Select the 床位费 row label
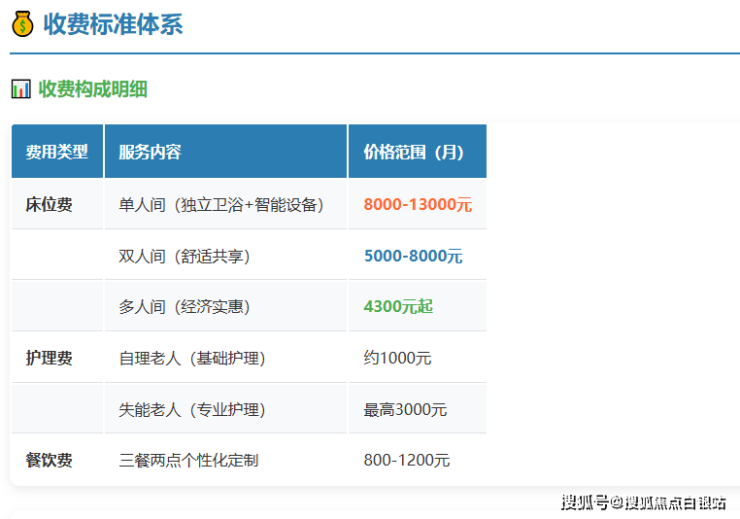Image resolution: width=740 pixels, height=519 pixels. [x=49, y=204]
